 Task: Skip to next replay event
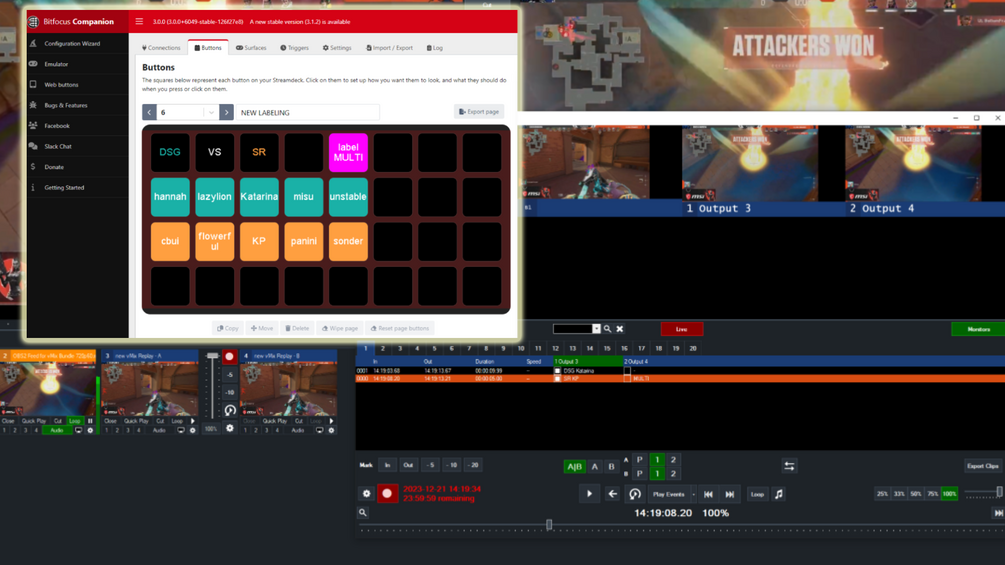click(x=729, y=494)
